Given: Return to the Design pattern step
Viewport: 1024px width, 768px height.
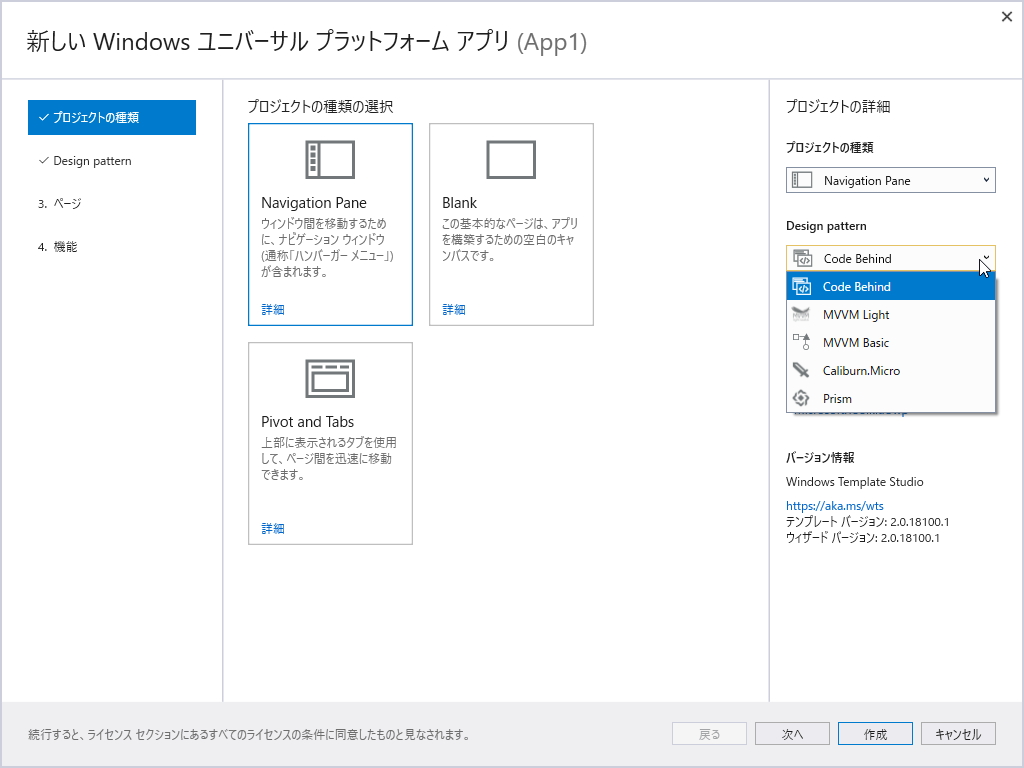Looking at the screenshot, I should (93, 160).
